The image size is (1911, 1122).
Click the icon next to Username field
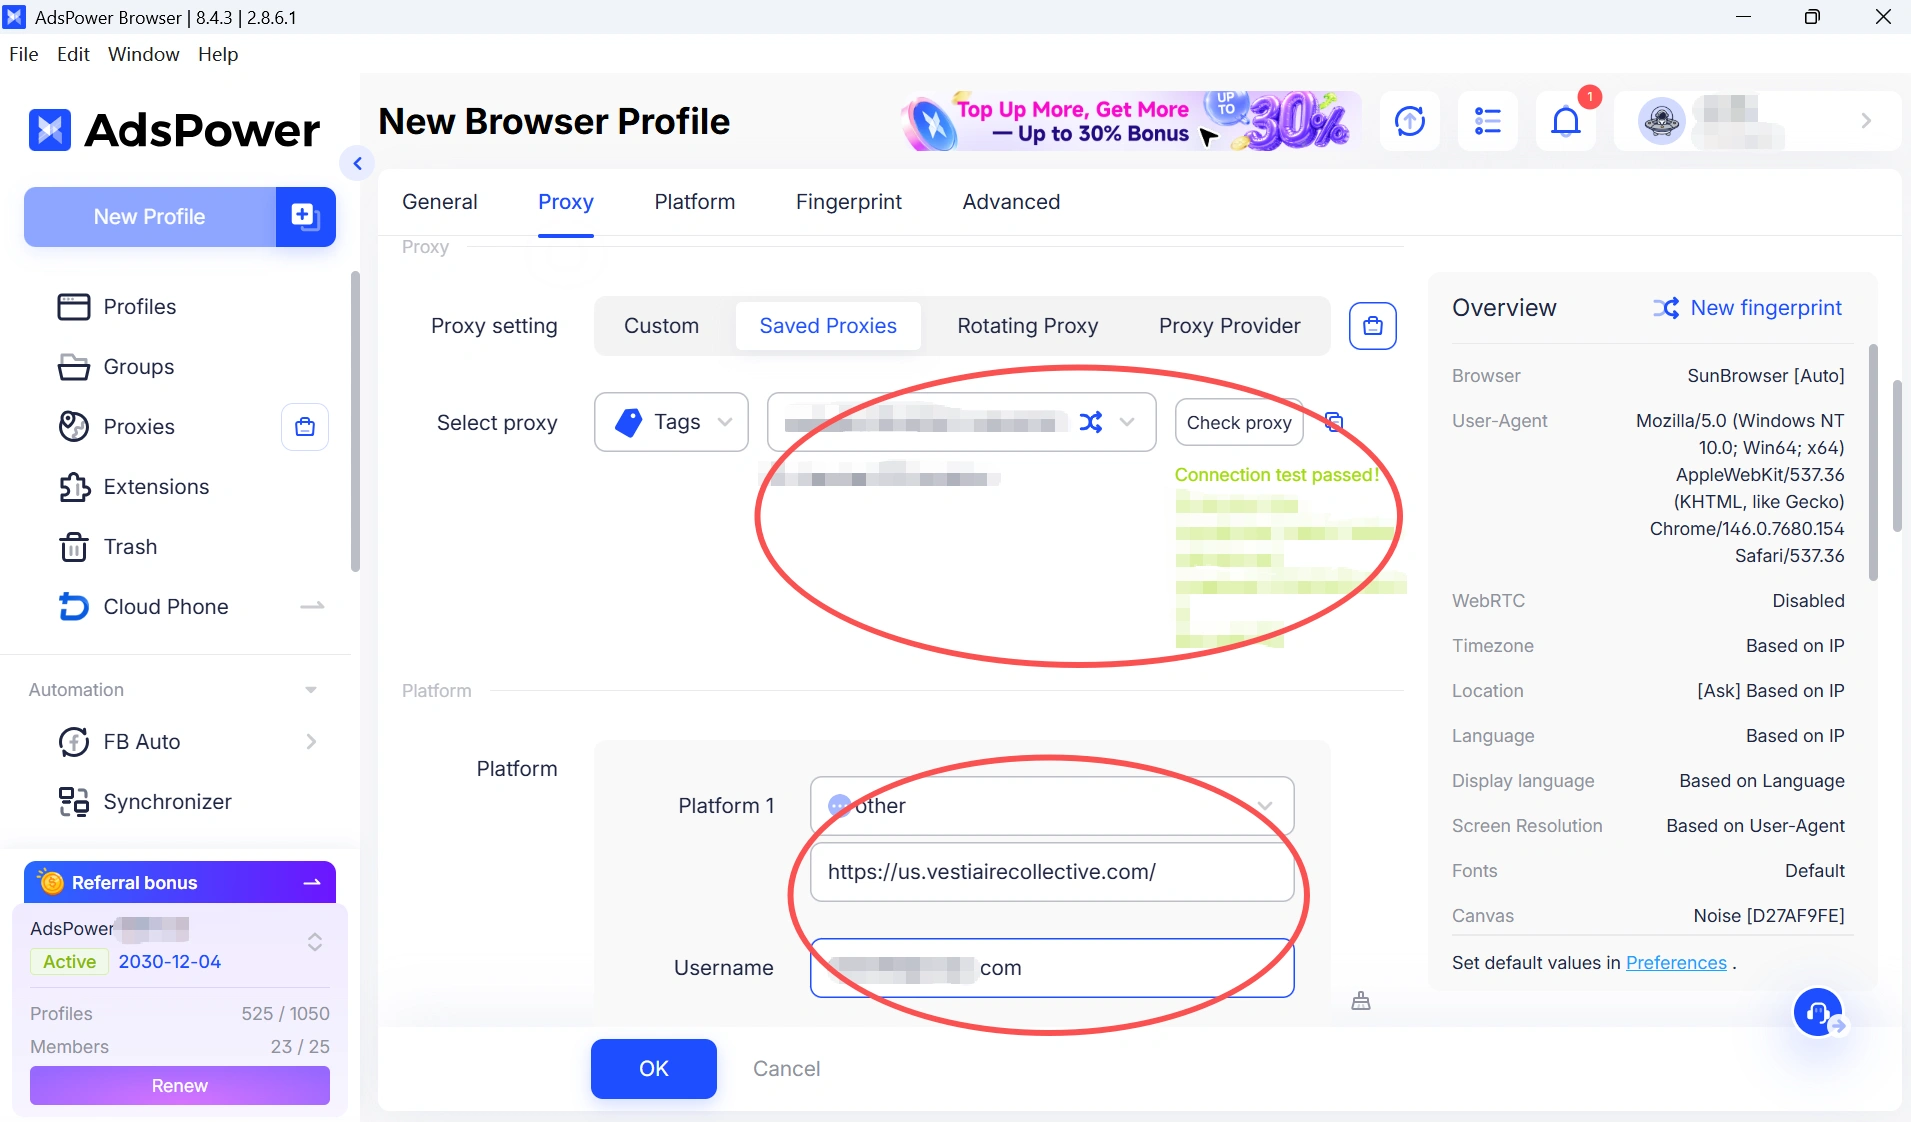[x=1361, y=1001]
